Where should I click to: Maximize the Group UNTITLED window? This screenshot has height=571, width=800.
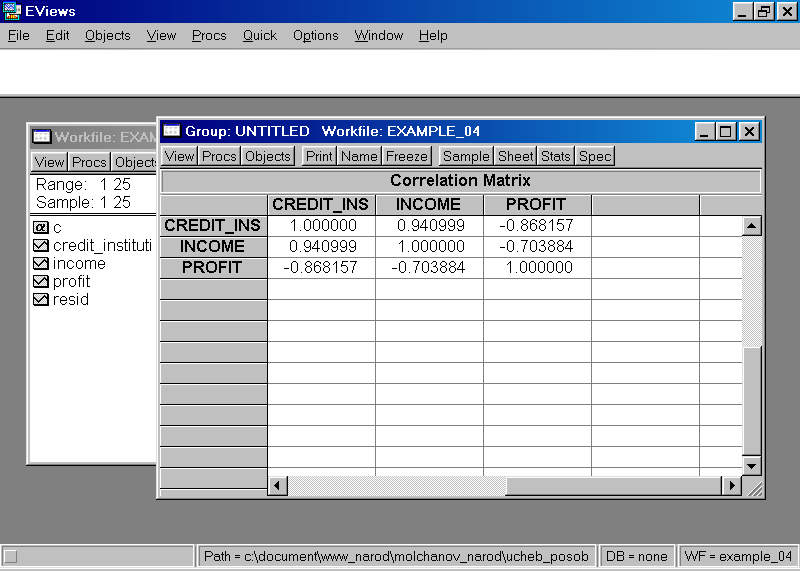[x=726, y=132]
